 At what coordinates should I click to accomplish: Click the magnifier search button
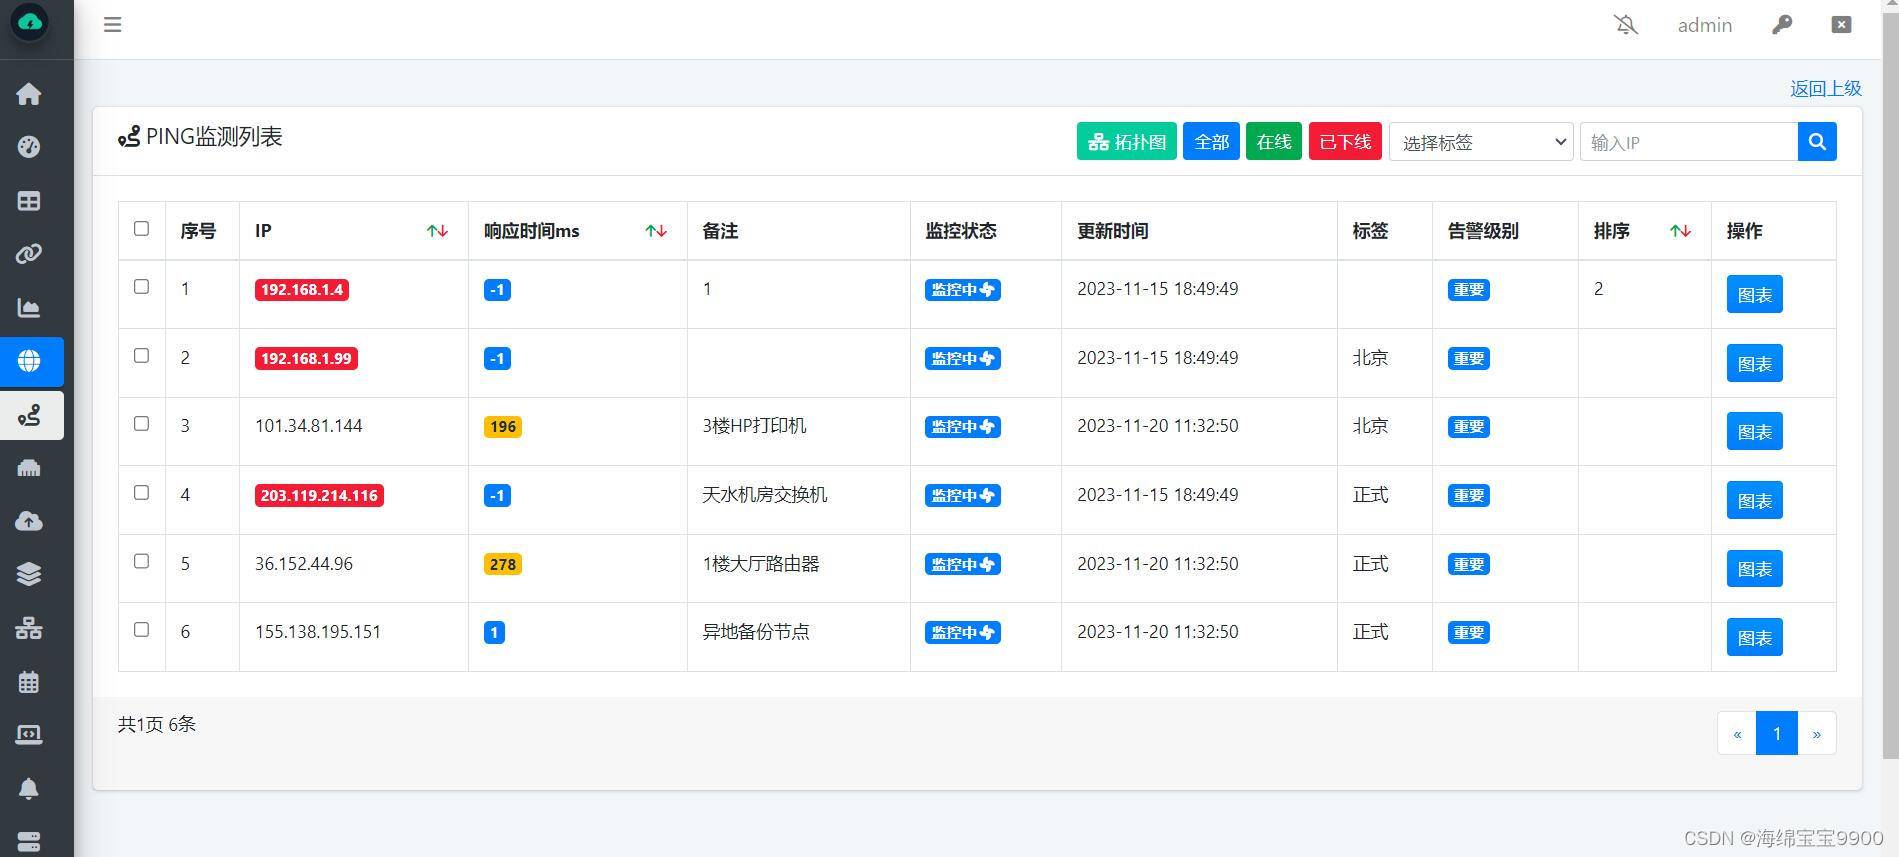pos(1817,142)
